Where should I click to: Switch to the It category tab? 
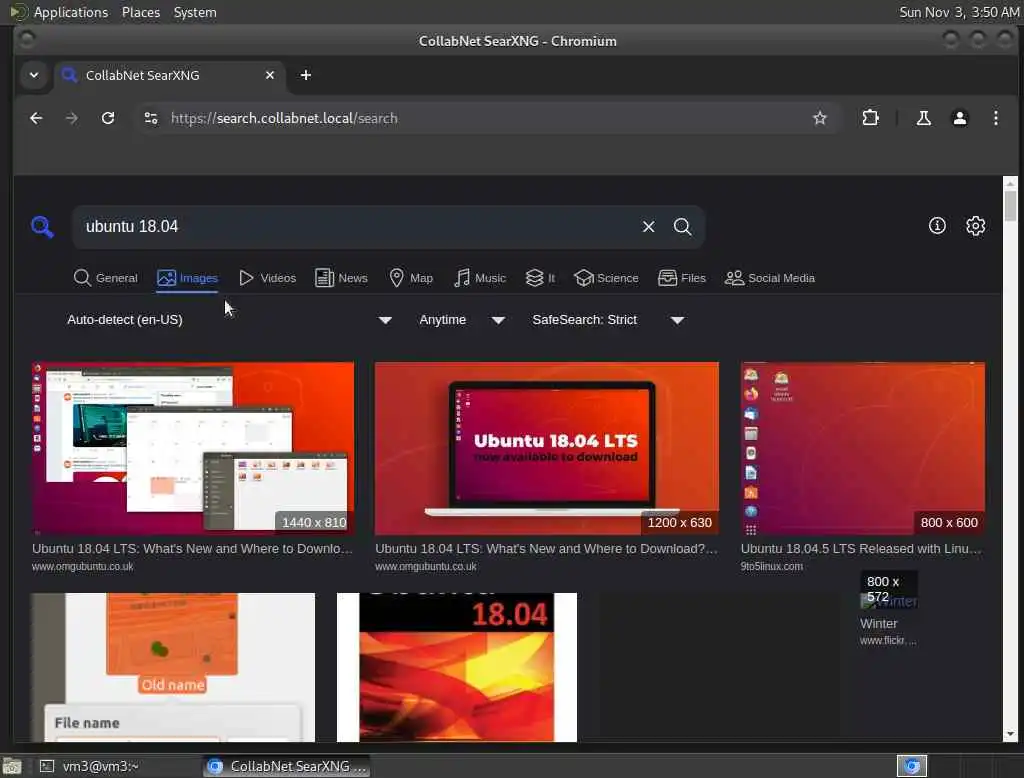540,278
